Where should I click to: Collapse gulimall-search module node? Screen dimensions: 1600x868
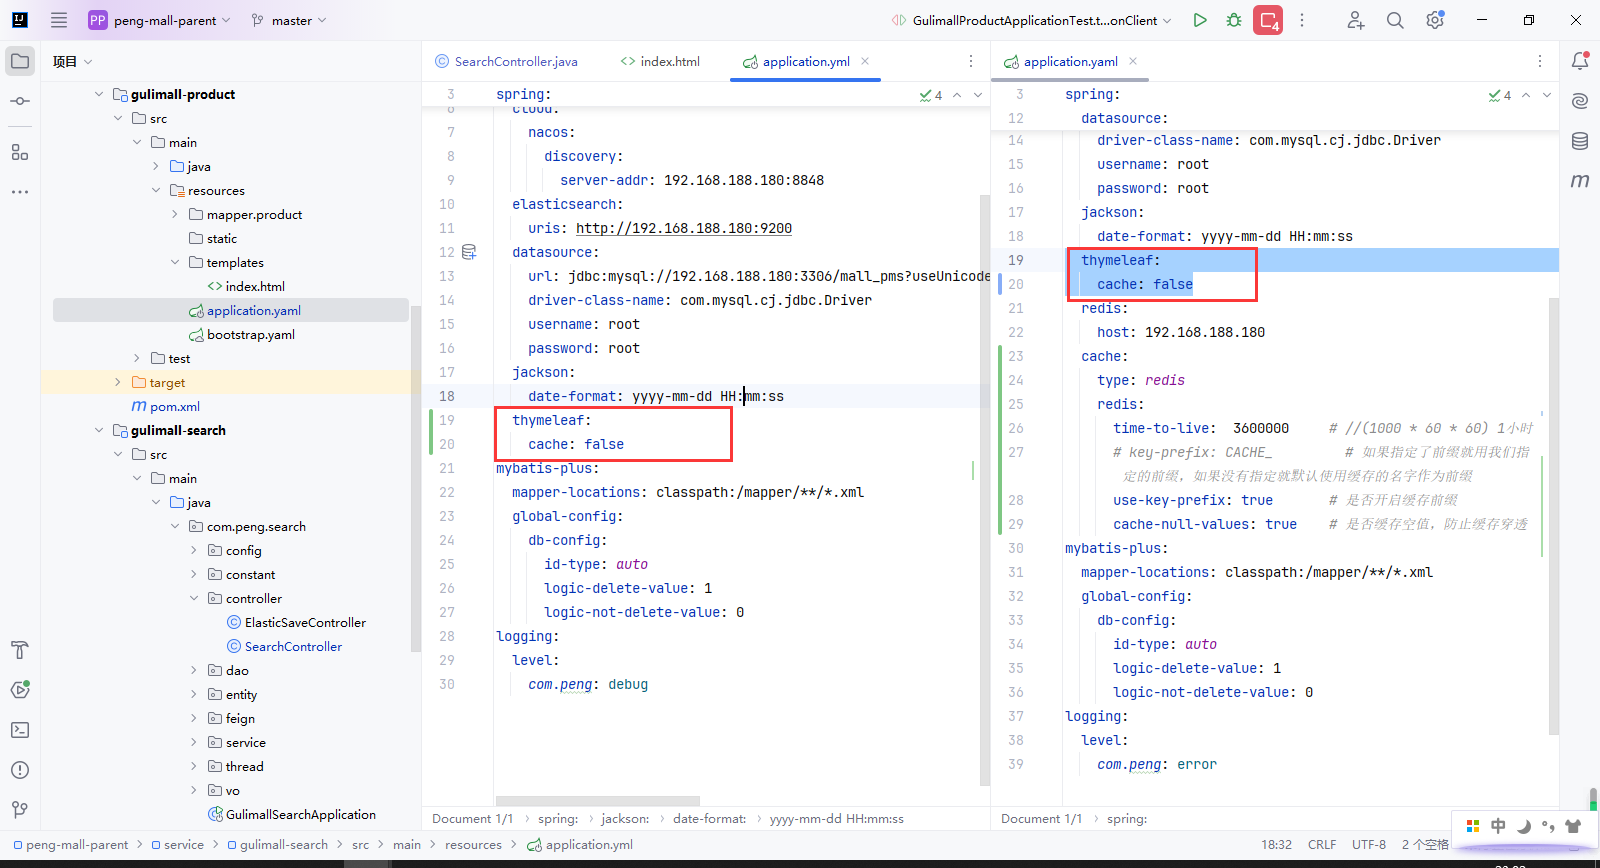point(99,430)
